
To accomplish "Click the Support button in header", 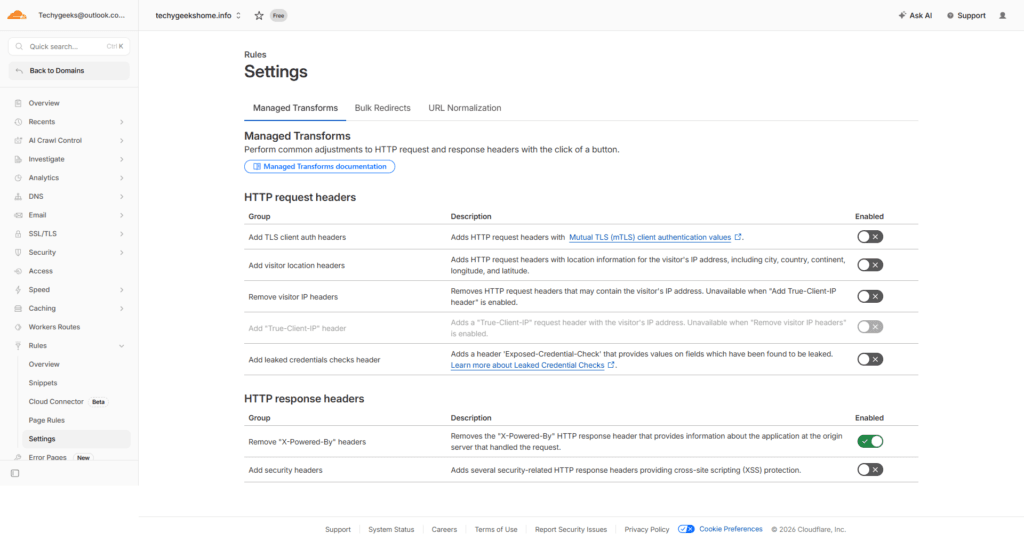I will [x=966, y=16].
